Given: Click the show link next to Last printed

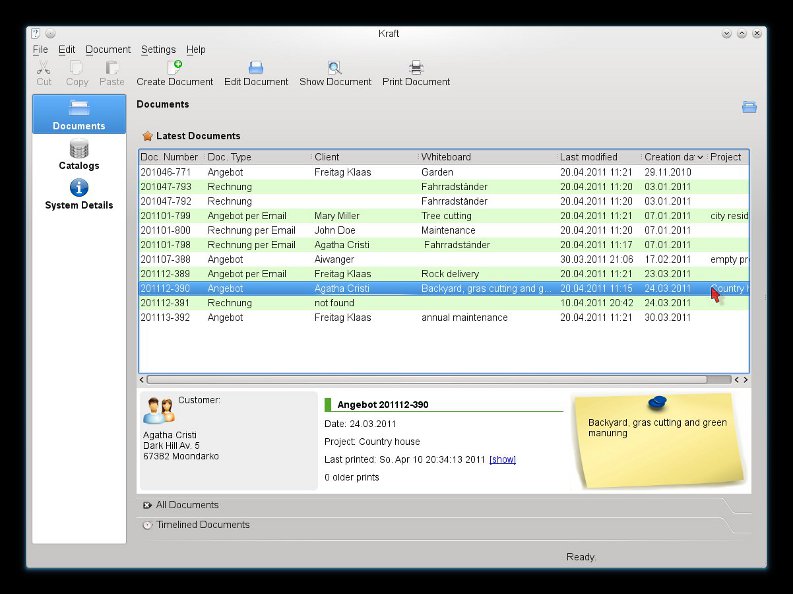Looking at the screenshot, I should 502,459.
